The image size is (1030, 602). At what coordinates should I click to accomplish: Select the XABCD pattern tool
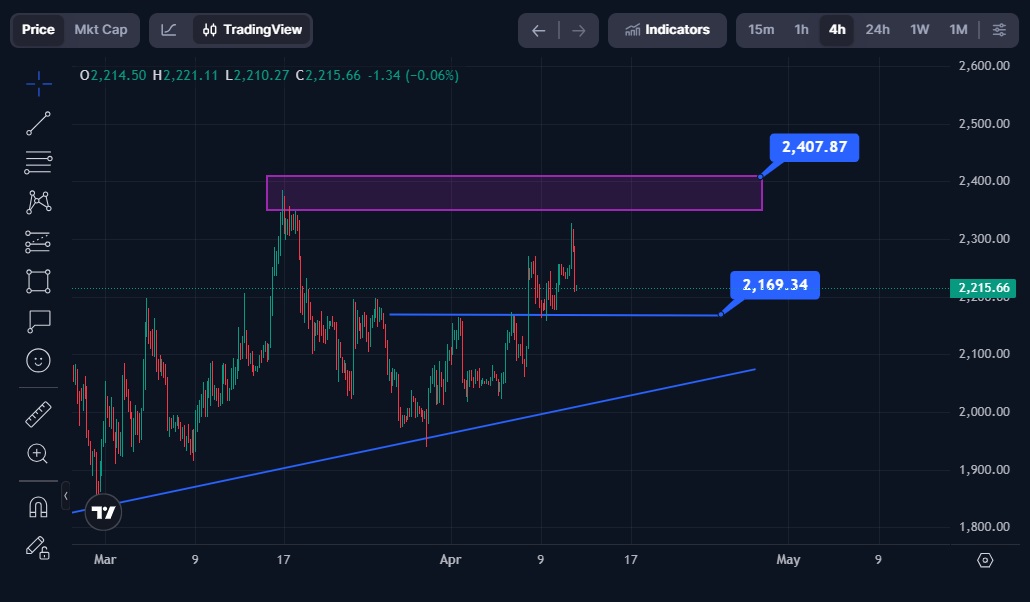click(38, 202)
